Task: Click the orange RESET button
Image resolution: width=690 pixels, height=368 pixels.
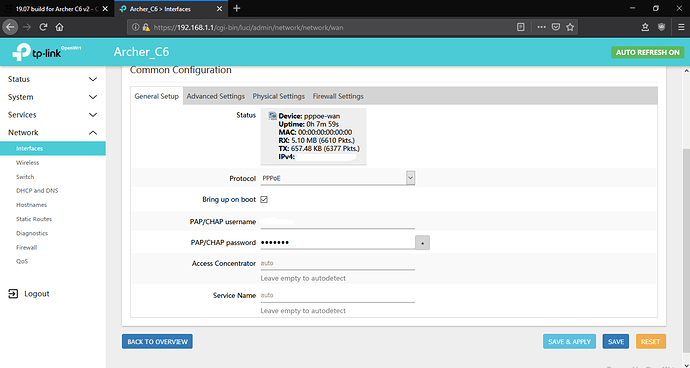Action: coord(651,342)
